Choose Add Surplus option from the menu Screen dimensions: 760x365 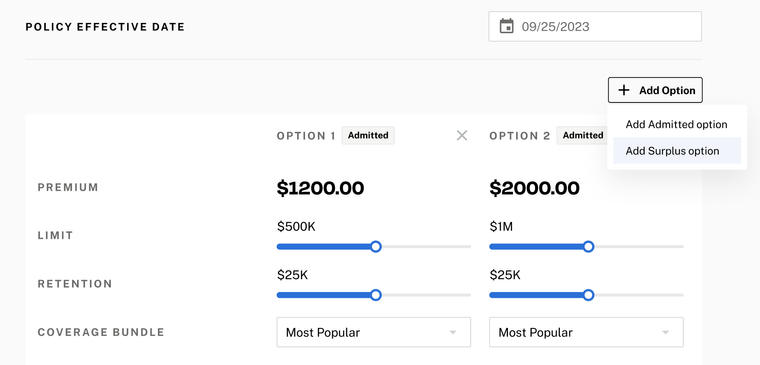click(x=677, y=151)
